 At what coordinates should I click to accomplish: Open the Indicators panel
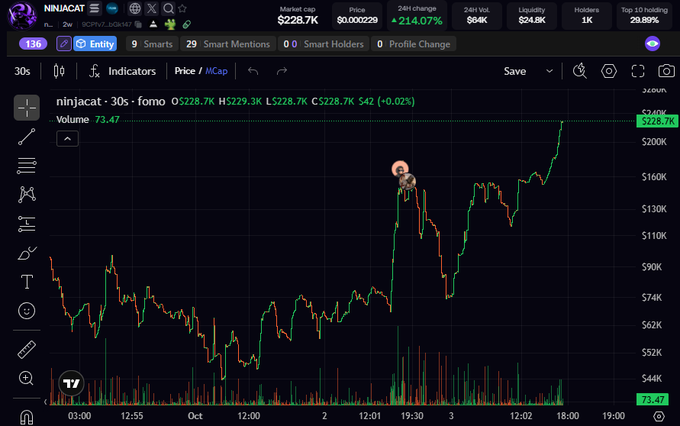point(122,71)
